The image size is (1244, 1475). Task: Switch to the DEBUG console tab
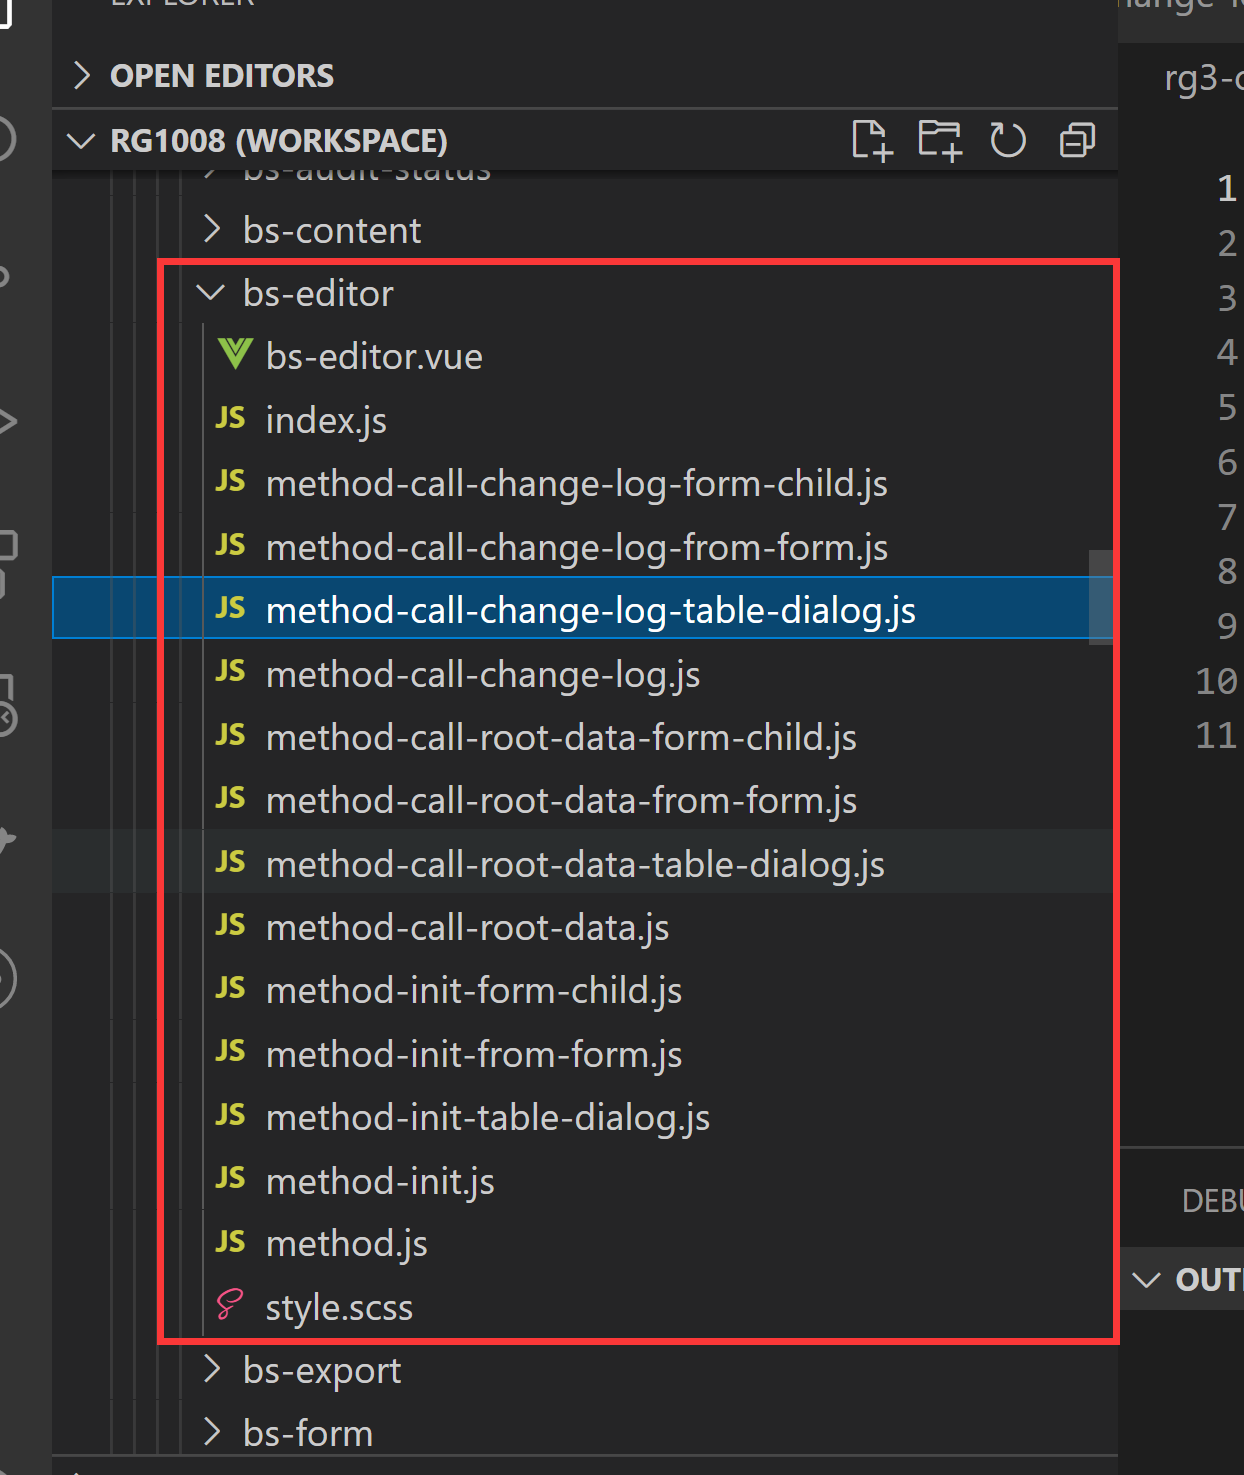(1212, 1200)
